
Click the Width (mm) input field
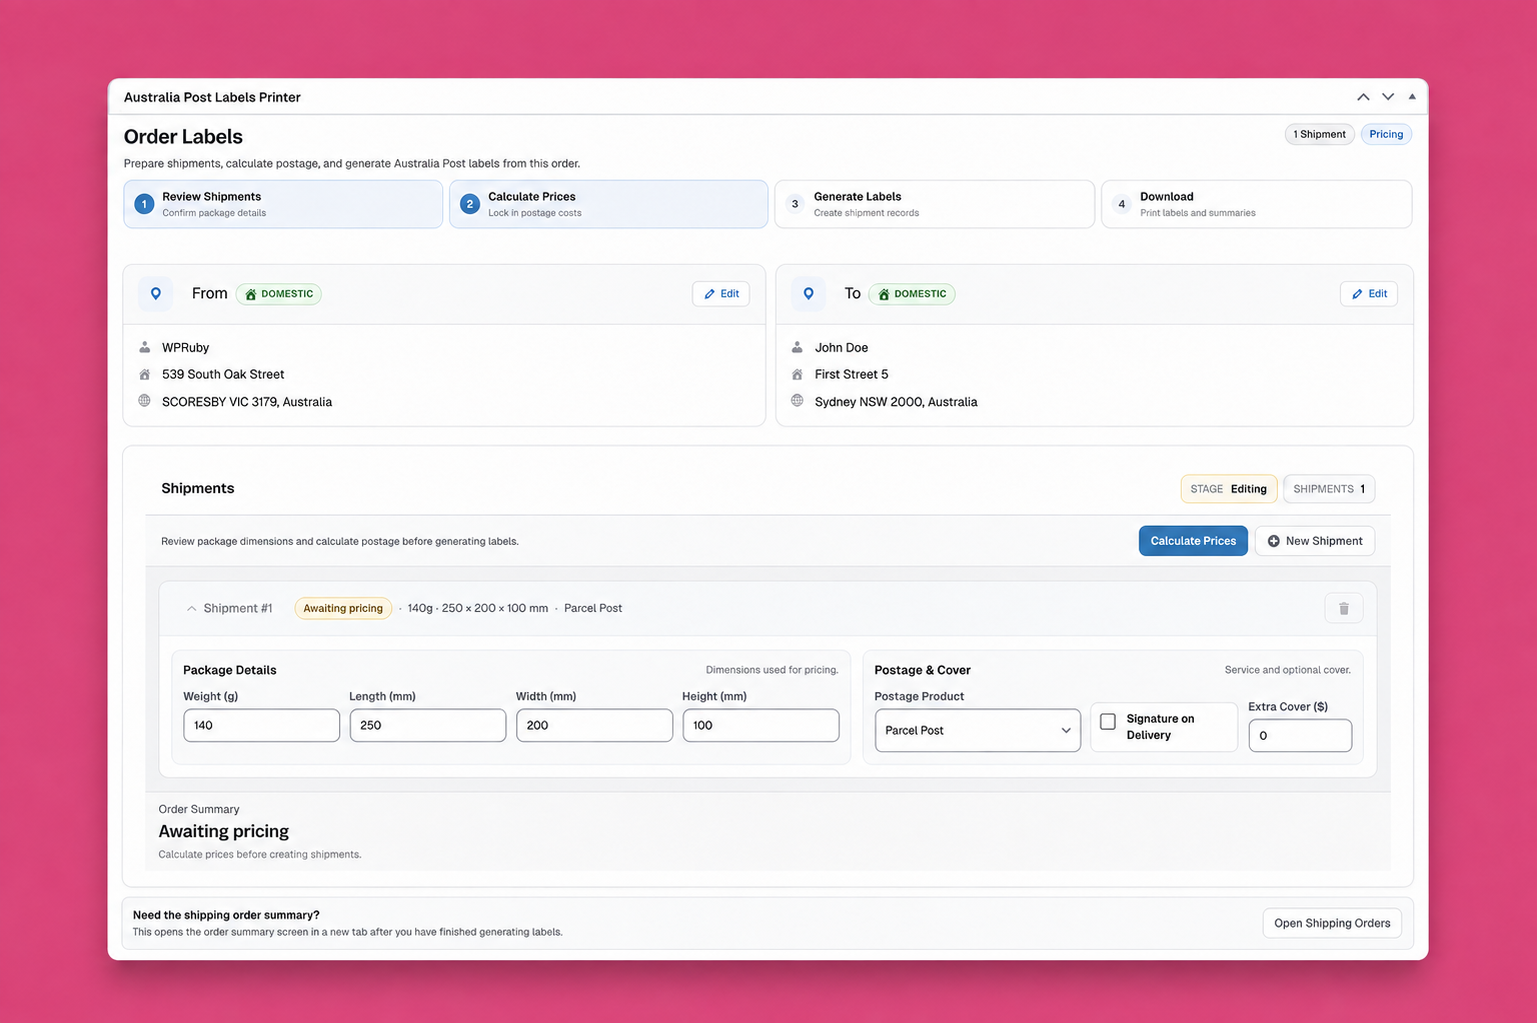pyautogui.click(x=594, y=725)
